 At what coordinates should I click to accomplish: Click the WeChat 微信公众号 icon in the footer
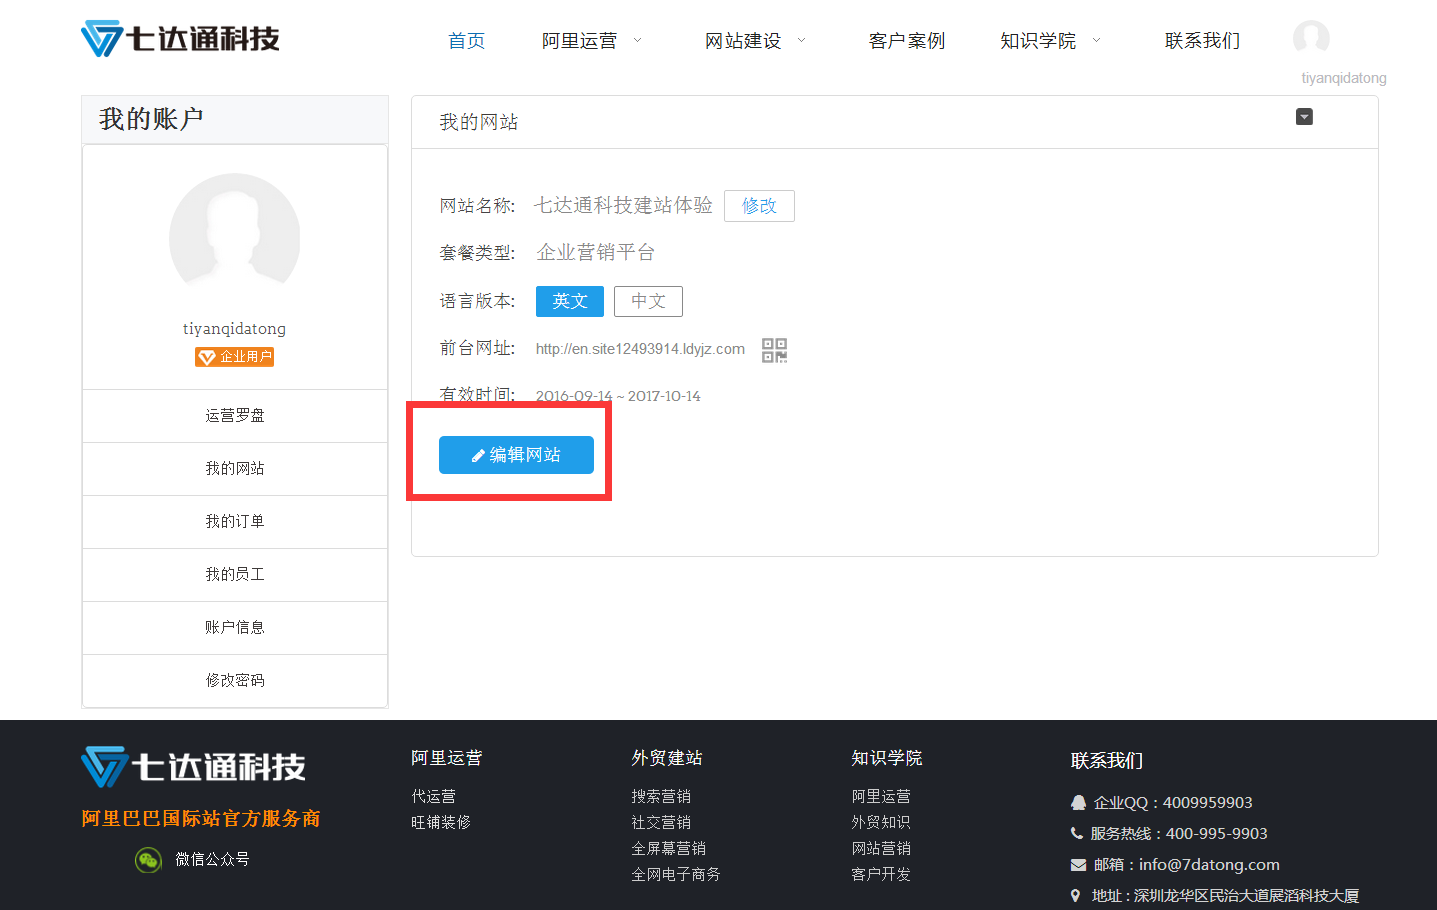148,860
